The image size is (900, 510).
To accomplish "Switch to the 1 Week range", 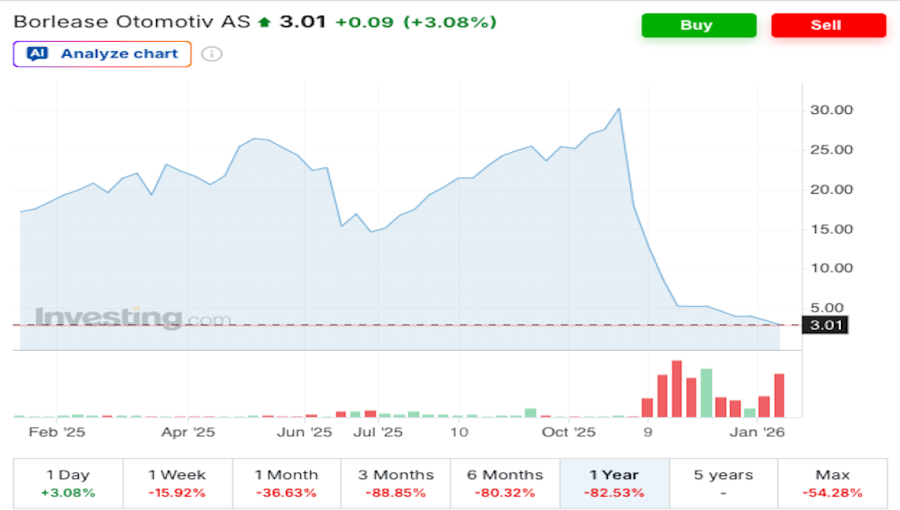I will (x=177, y=483).
